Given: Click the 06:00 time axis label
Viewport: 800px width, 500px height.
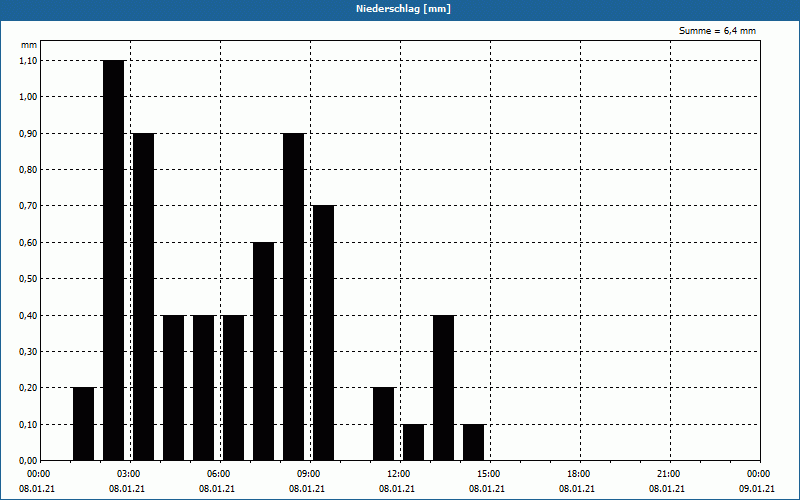Looking at the screenshot, I should click(218, 474).
